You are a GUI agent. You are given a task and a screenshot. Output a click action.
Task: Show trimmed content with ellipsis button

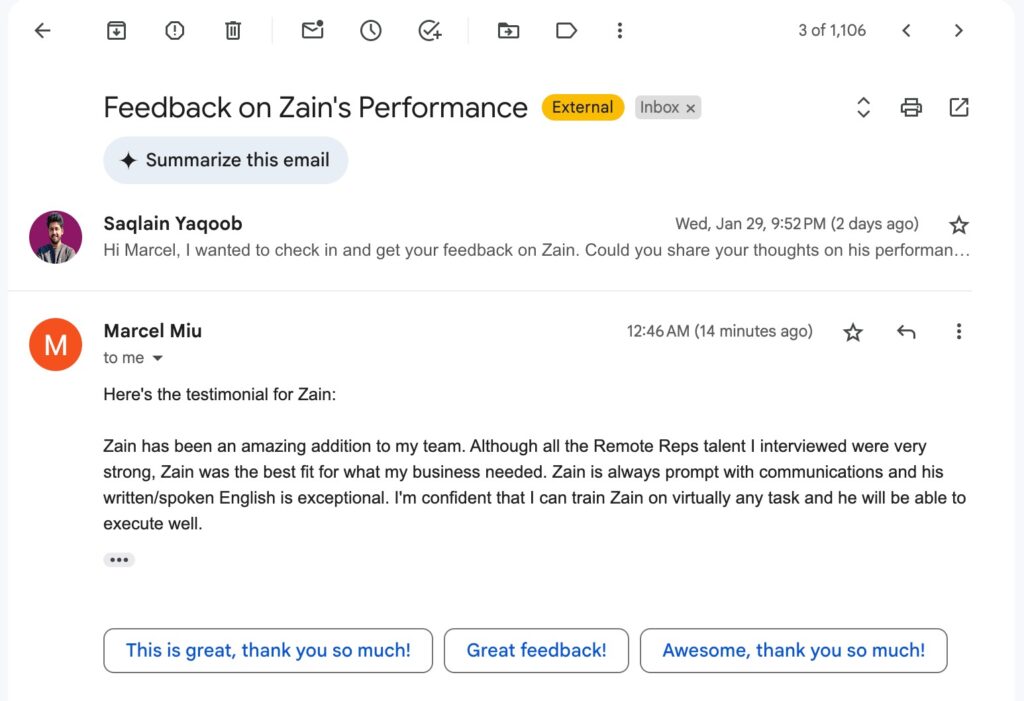(119, 560)
